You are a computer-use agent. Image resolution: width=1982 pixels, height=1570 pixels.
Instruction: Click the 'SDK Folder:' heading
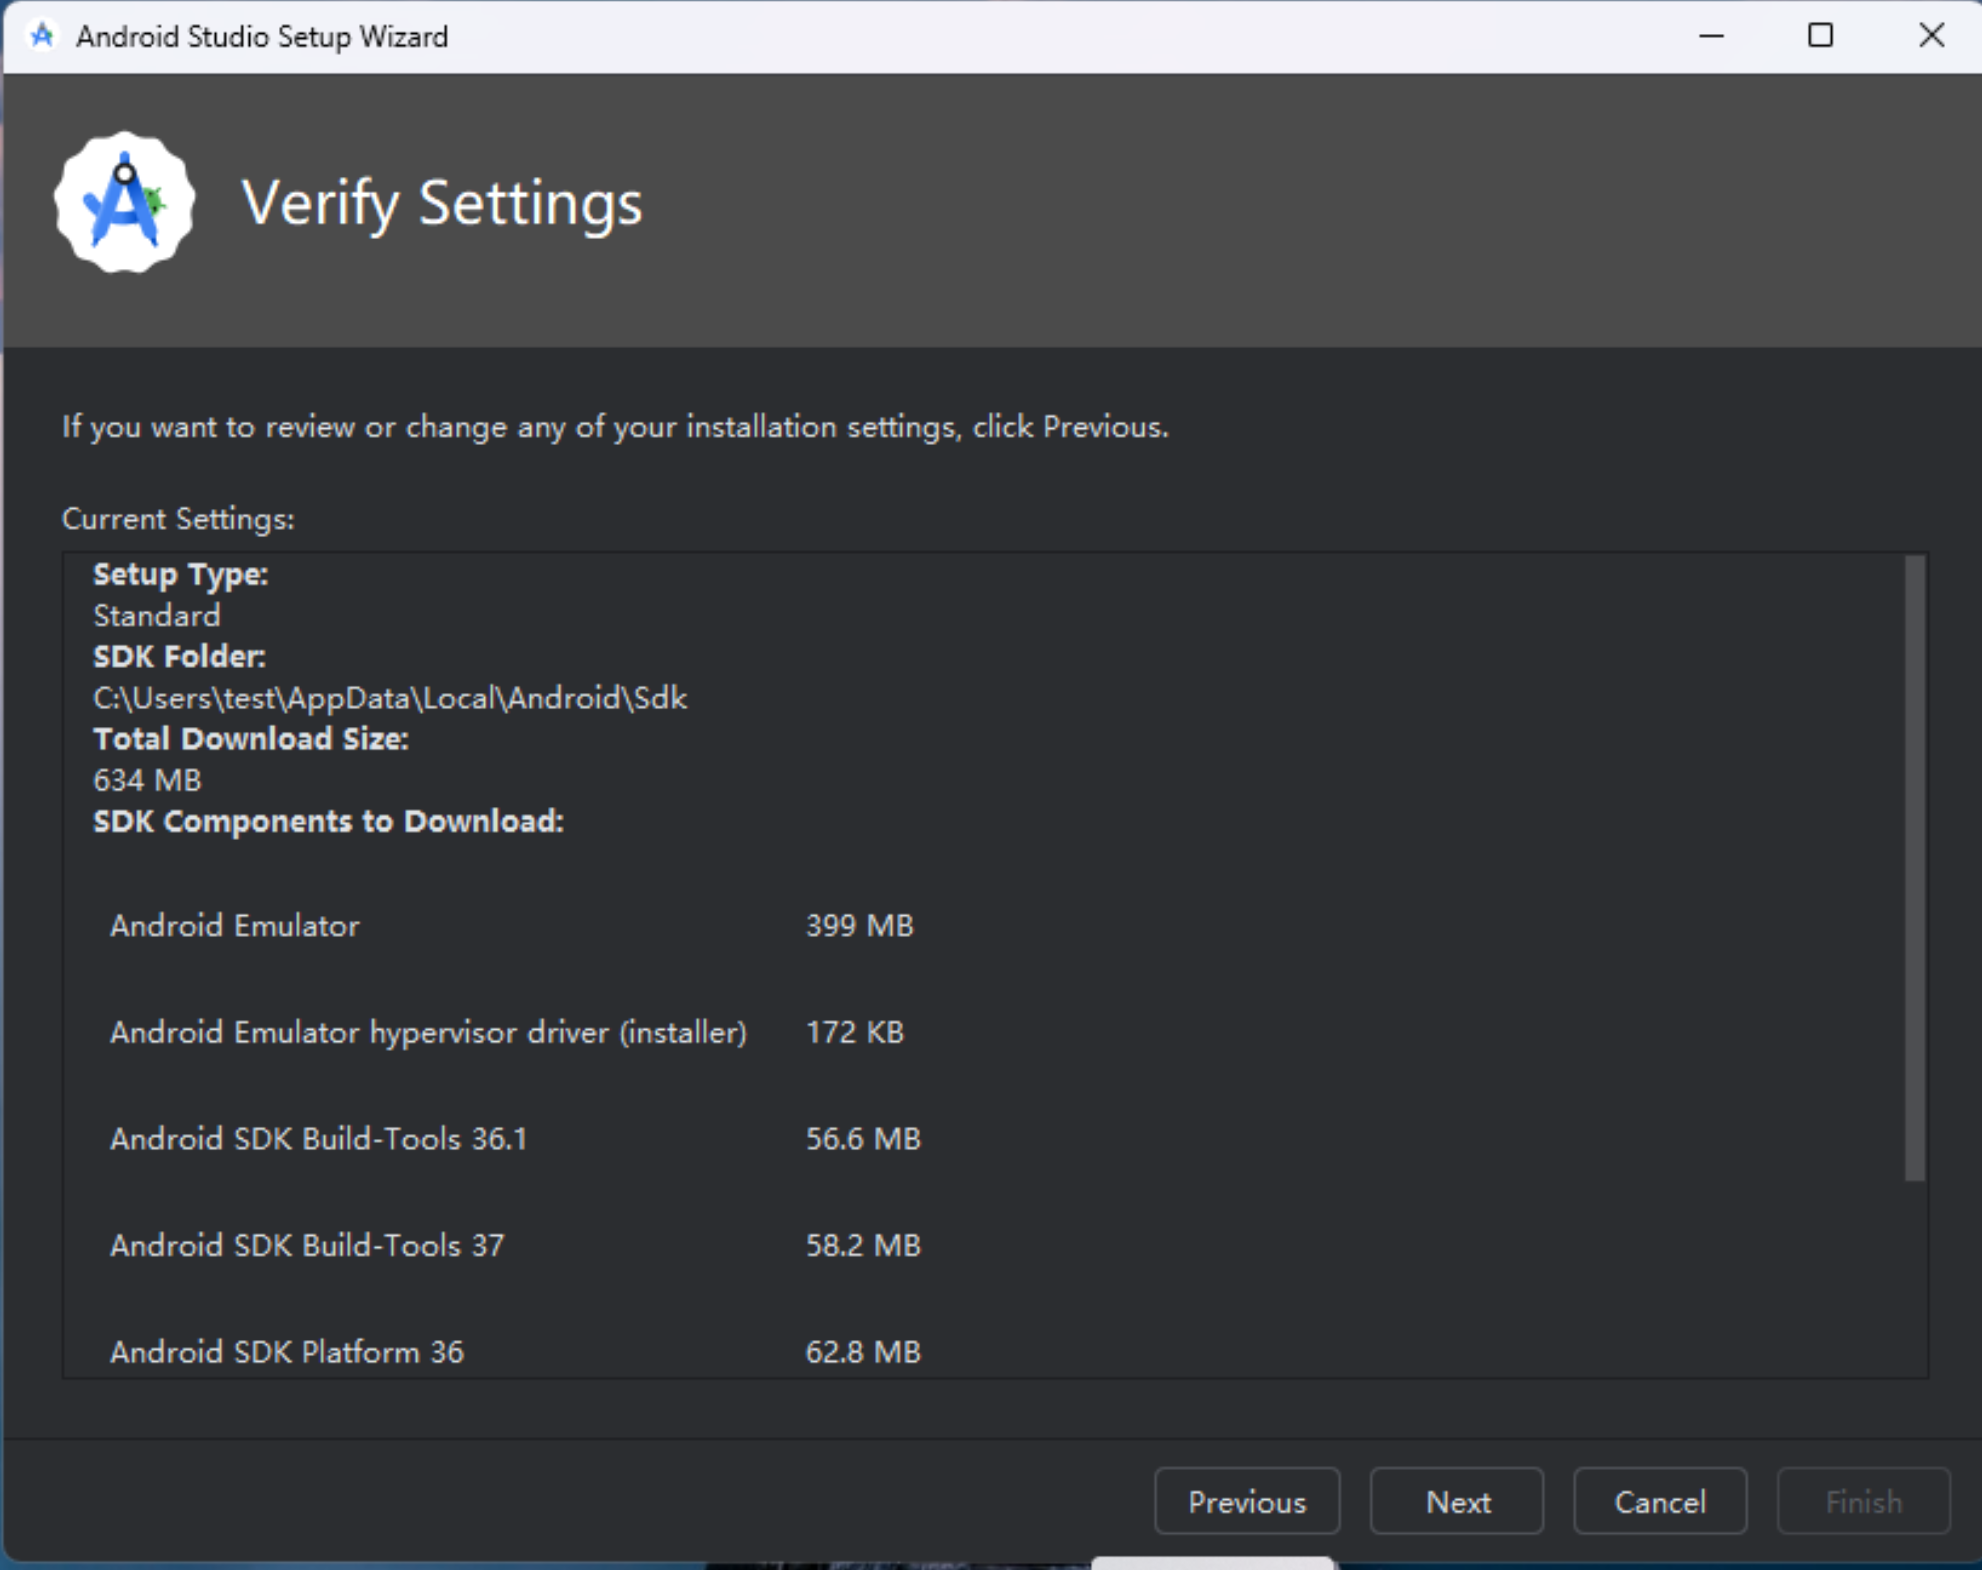[x=180, y=657]
